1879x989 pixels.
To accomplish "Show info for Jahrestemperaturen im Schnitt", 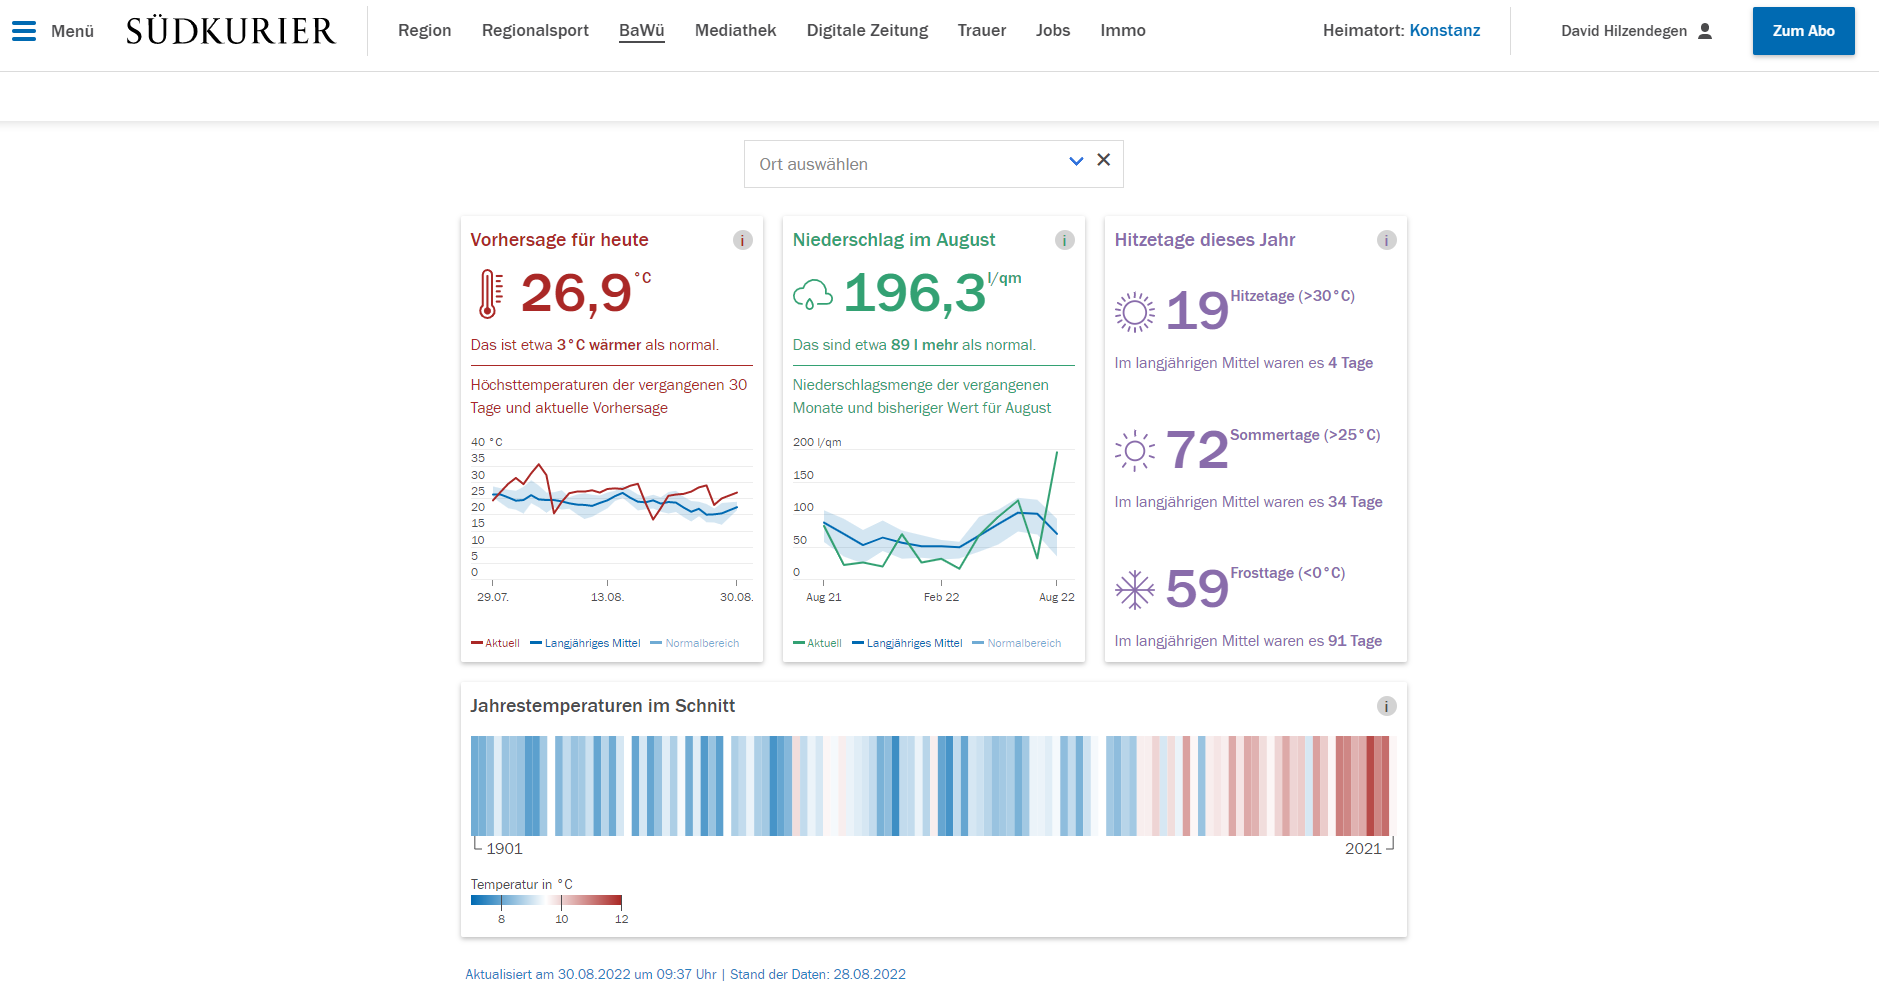I will (1386, 706).
